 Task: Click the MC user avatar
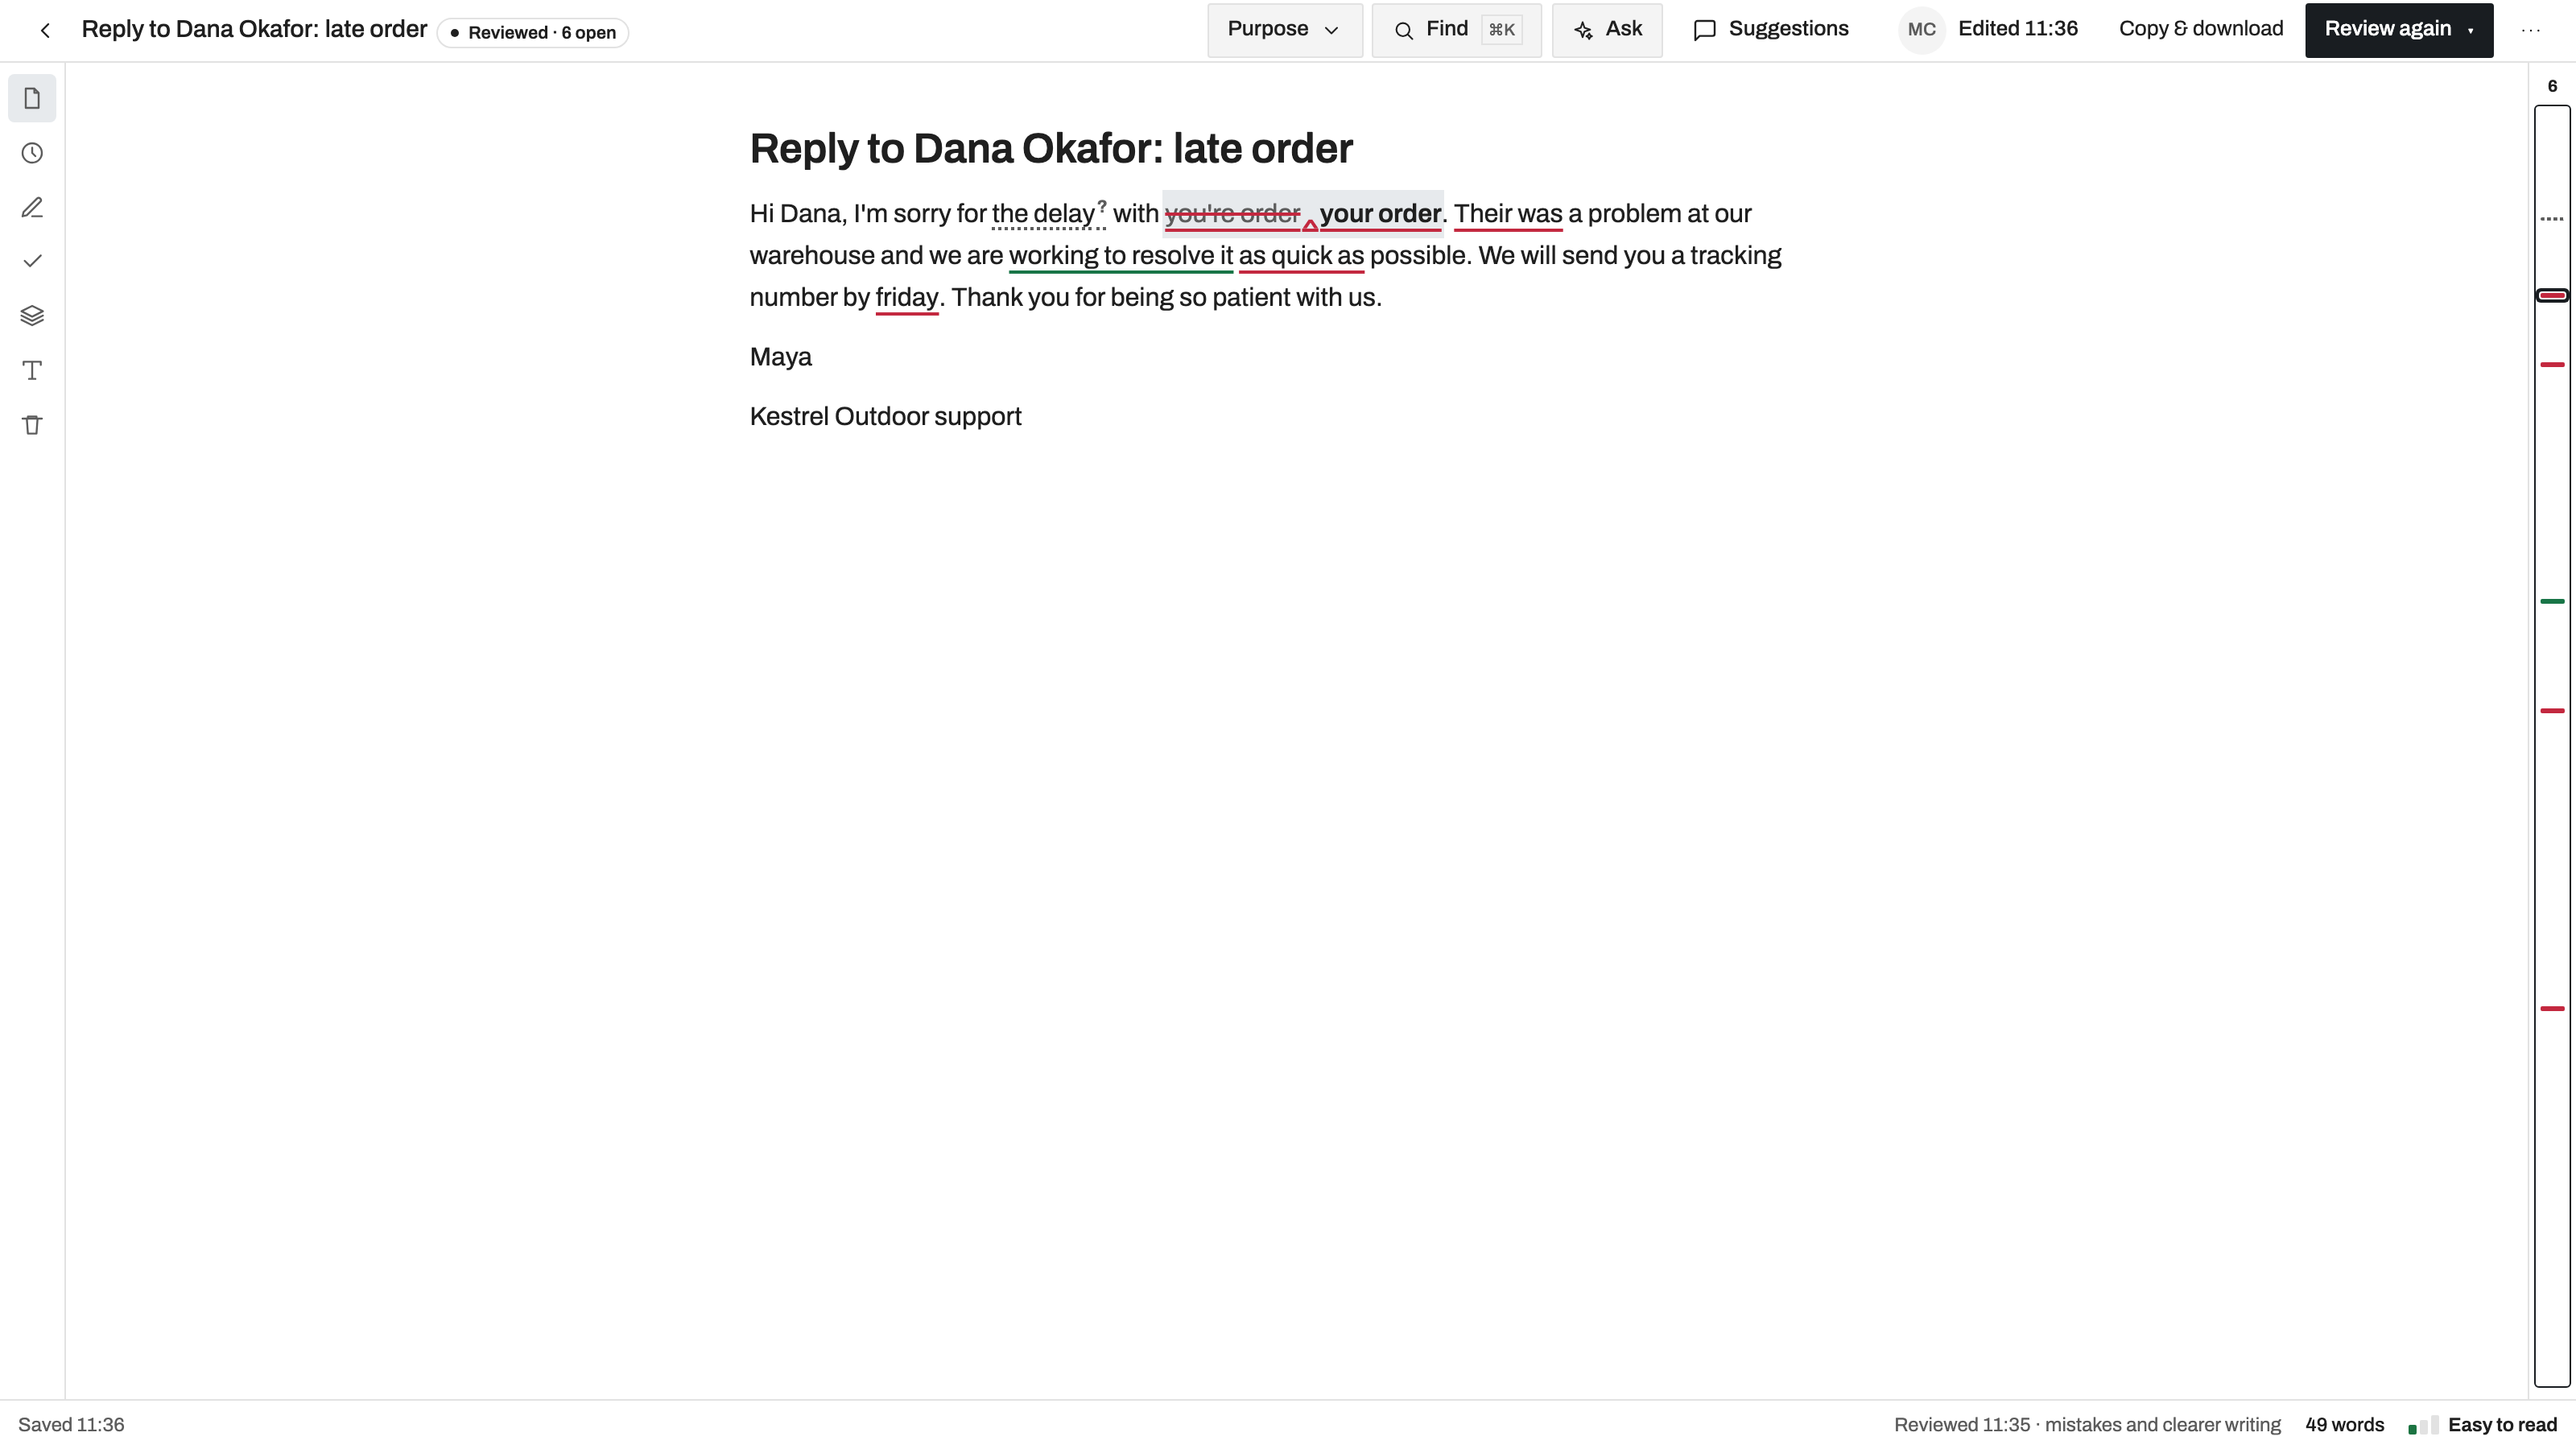click(1921, 30)
